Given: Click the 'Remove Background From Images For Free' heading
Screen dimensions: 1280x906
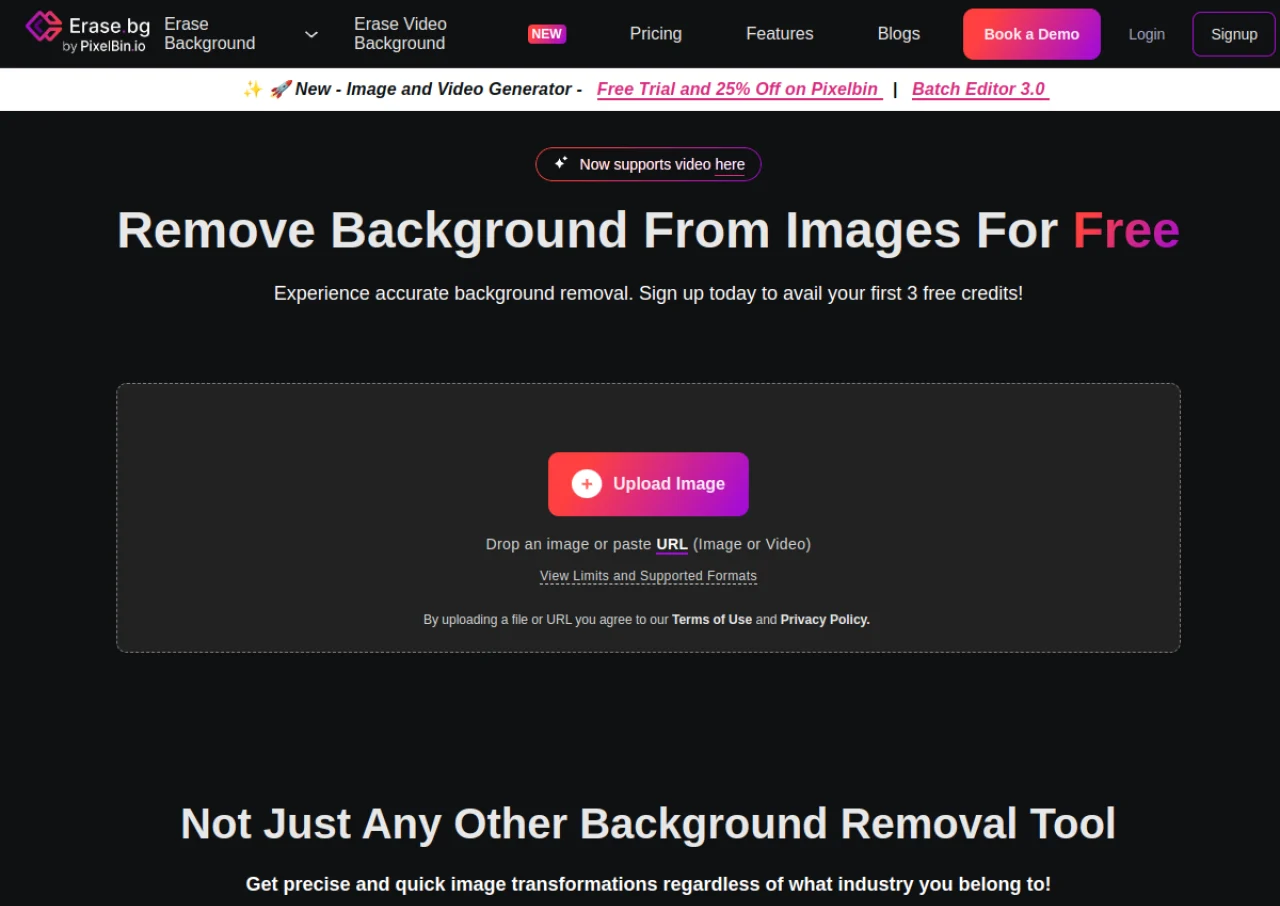Looking at the screenshot, I should [x=648, y=230].
